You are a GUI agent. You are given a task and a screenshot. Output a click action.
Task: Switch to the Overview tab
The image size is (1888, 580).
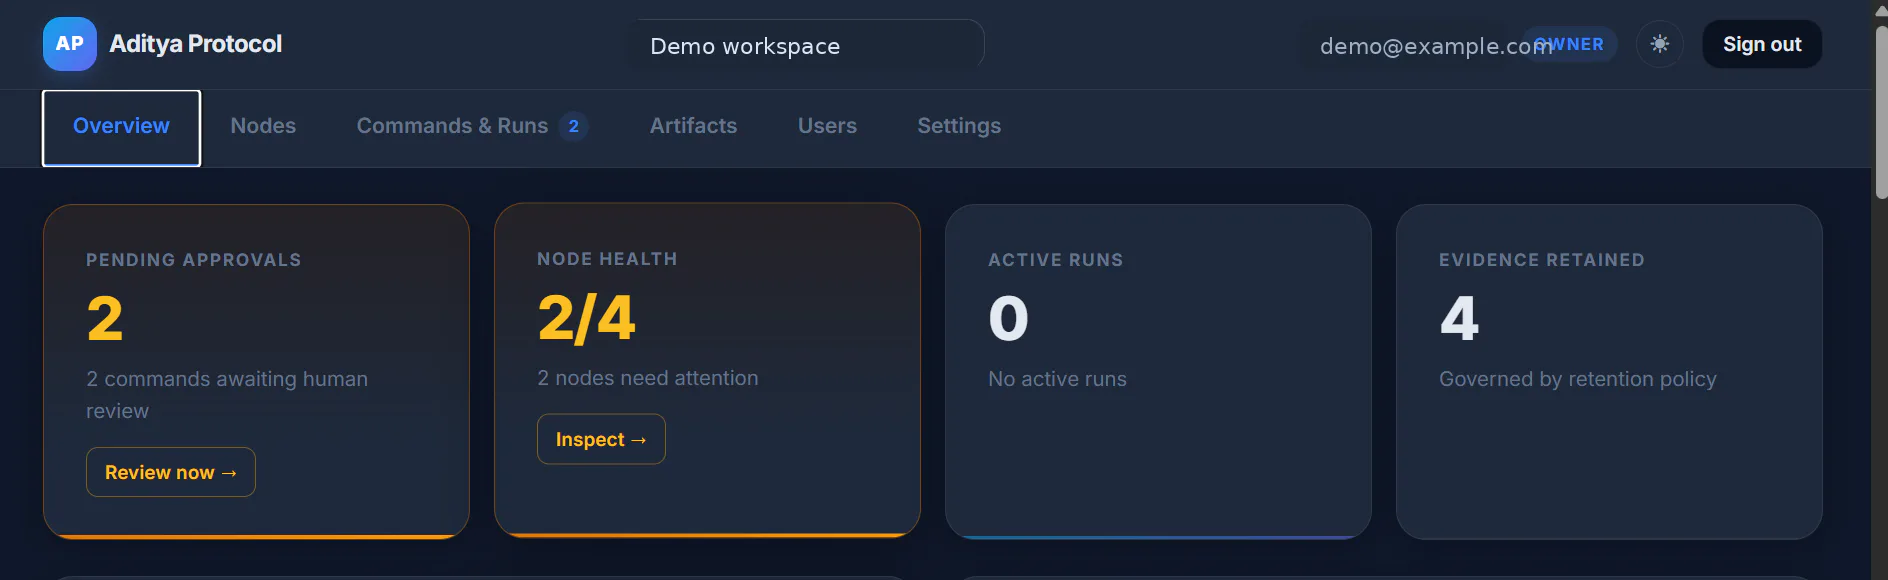pyautogui.click(x=121, y=127)
